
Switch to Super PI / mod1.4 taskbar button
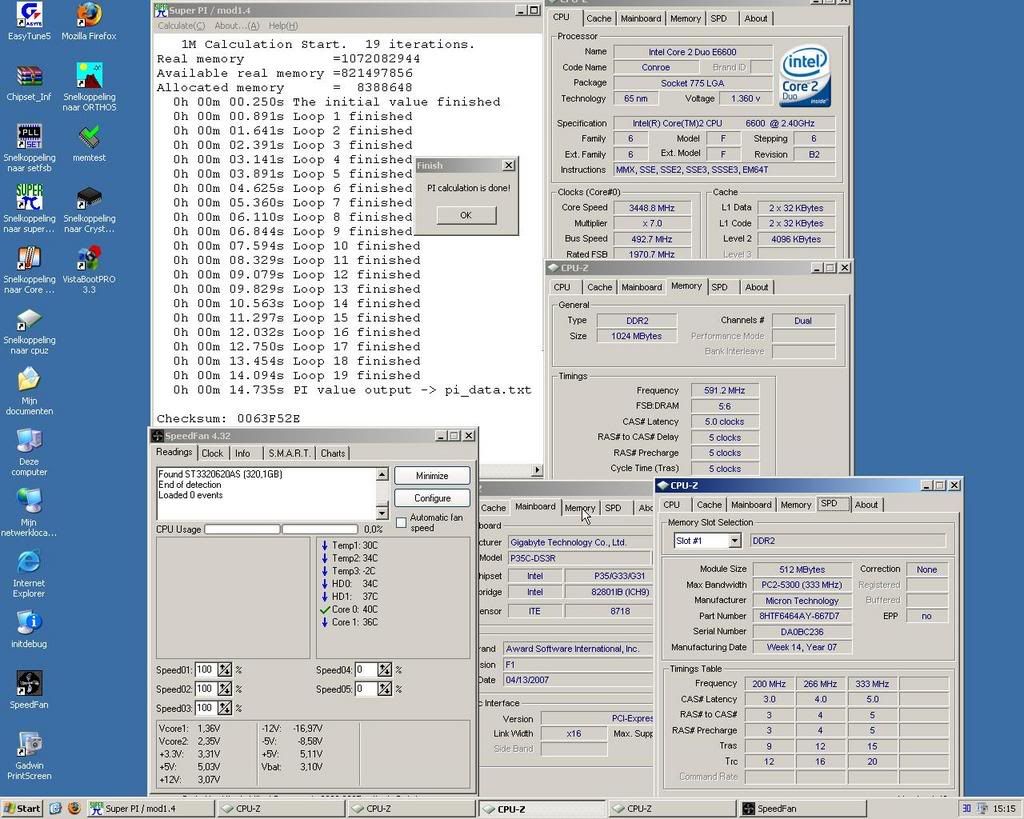click(x=151, y=809)
